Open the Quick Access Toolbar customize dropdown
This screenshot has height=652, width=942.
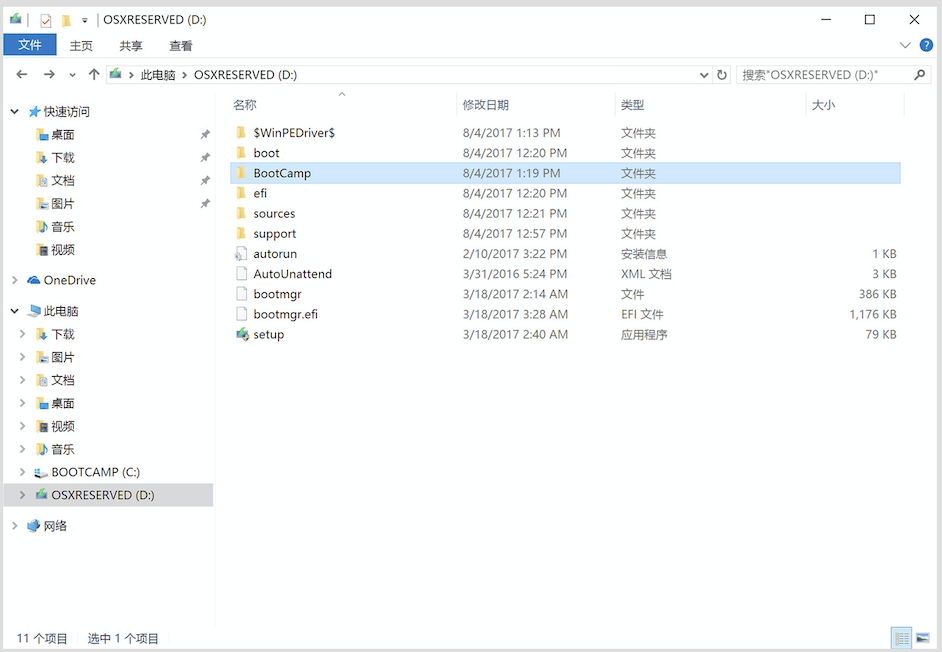click(84, 19)
